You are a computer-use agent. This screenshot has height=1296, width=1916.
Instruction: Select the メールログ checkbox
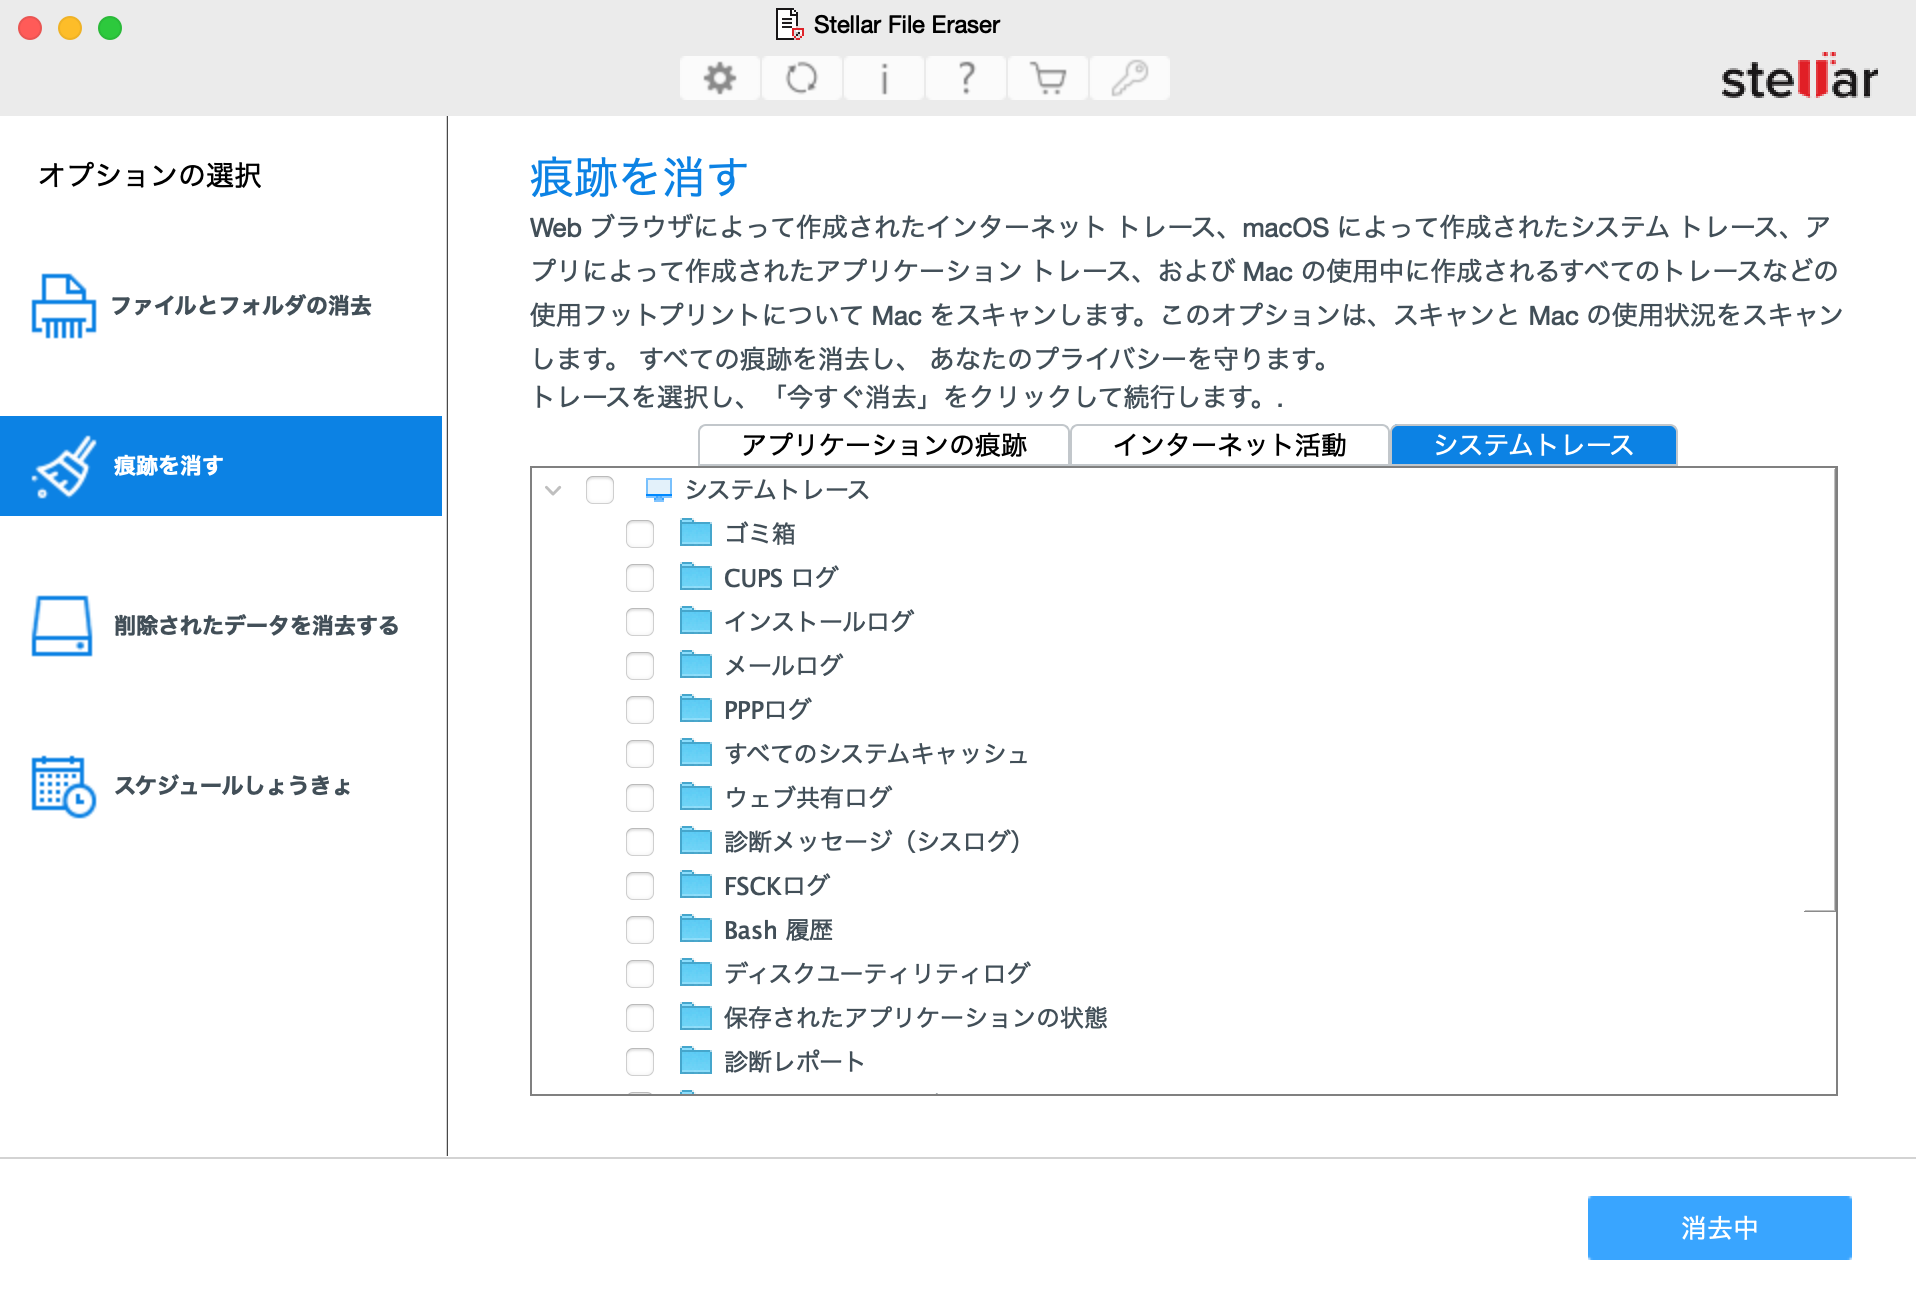coord(640,666)
